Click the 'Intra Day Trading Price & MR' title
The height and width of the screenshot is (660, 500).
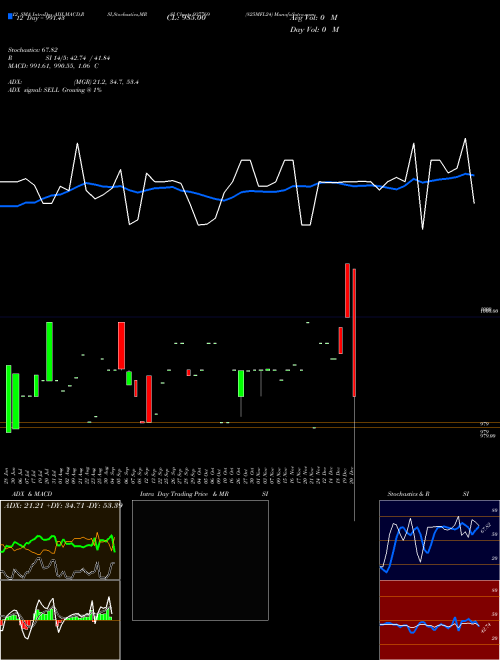(x=184, y=494)
